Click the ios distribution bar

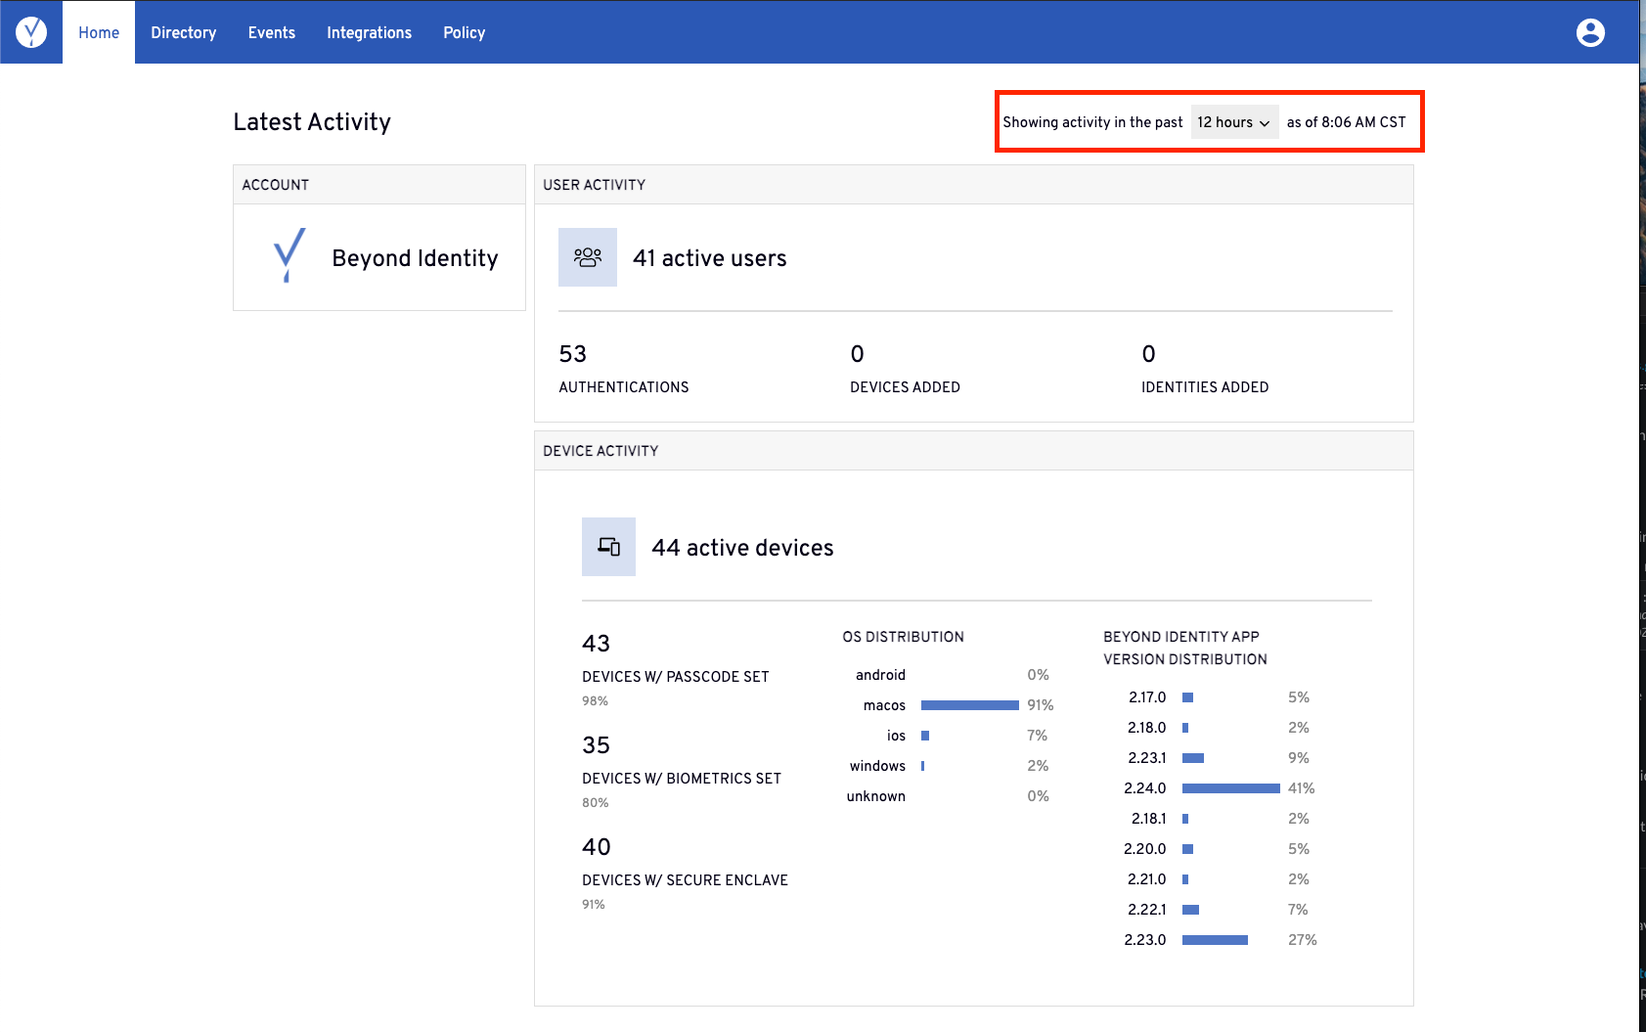coord(925,735)
